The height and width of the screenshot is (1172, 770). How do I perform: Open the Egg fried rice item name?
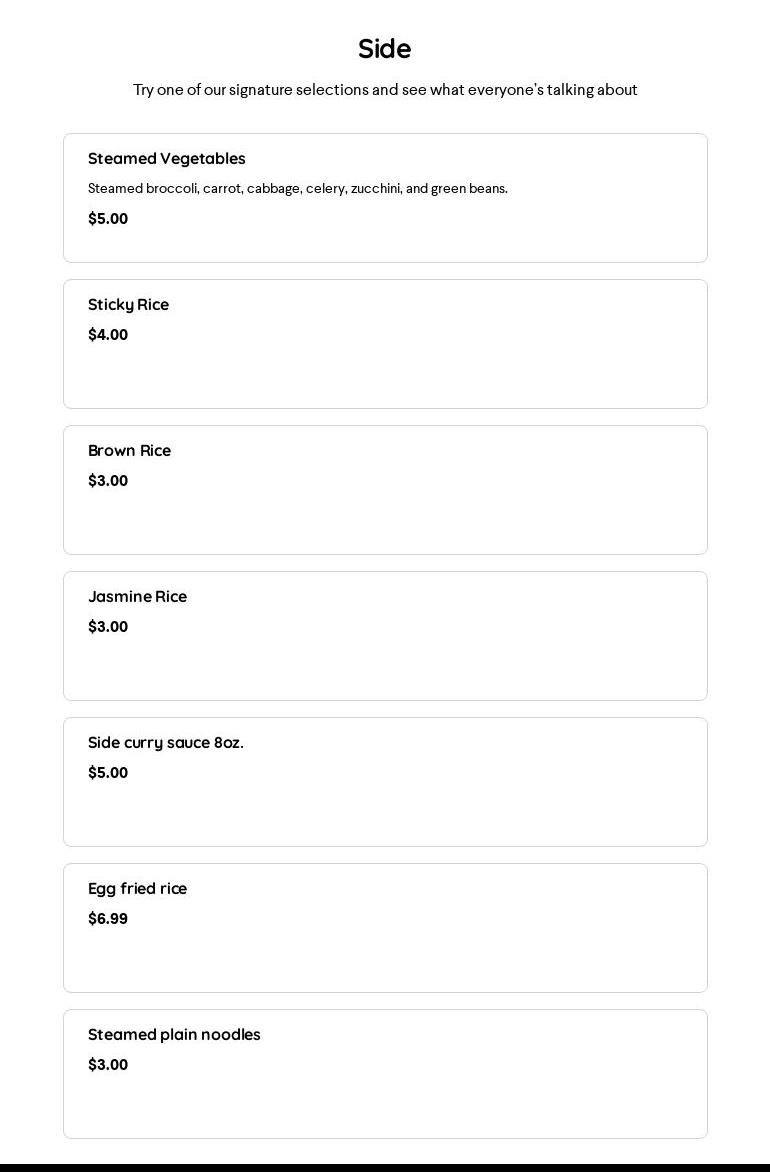point(137,889)
